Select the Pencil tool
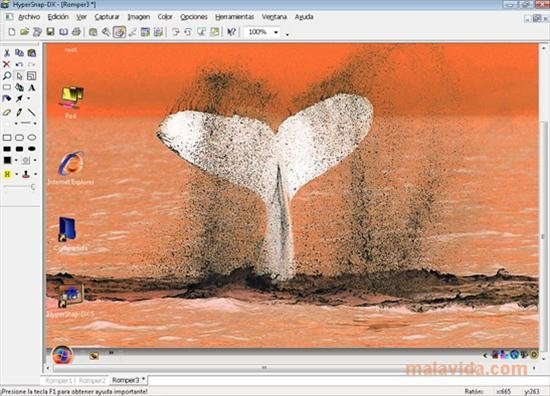 point(19,113)
